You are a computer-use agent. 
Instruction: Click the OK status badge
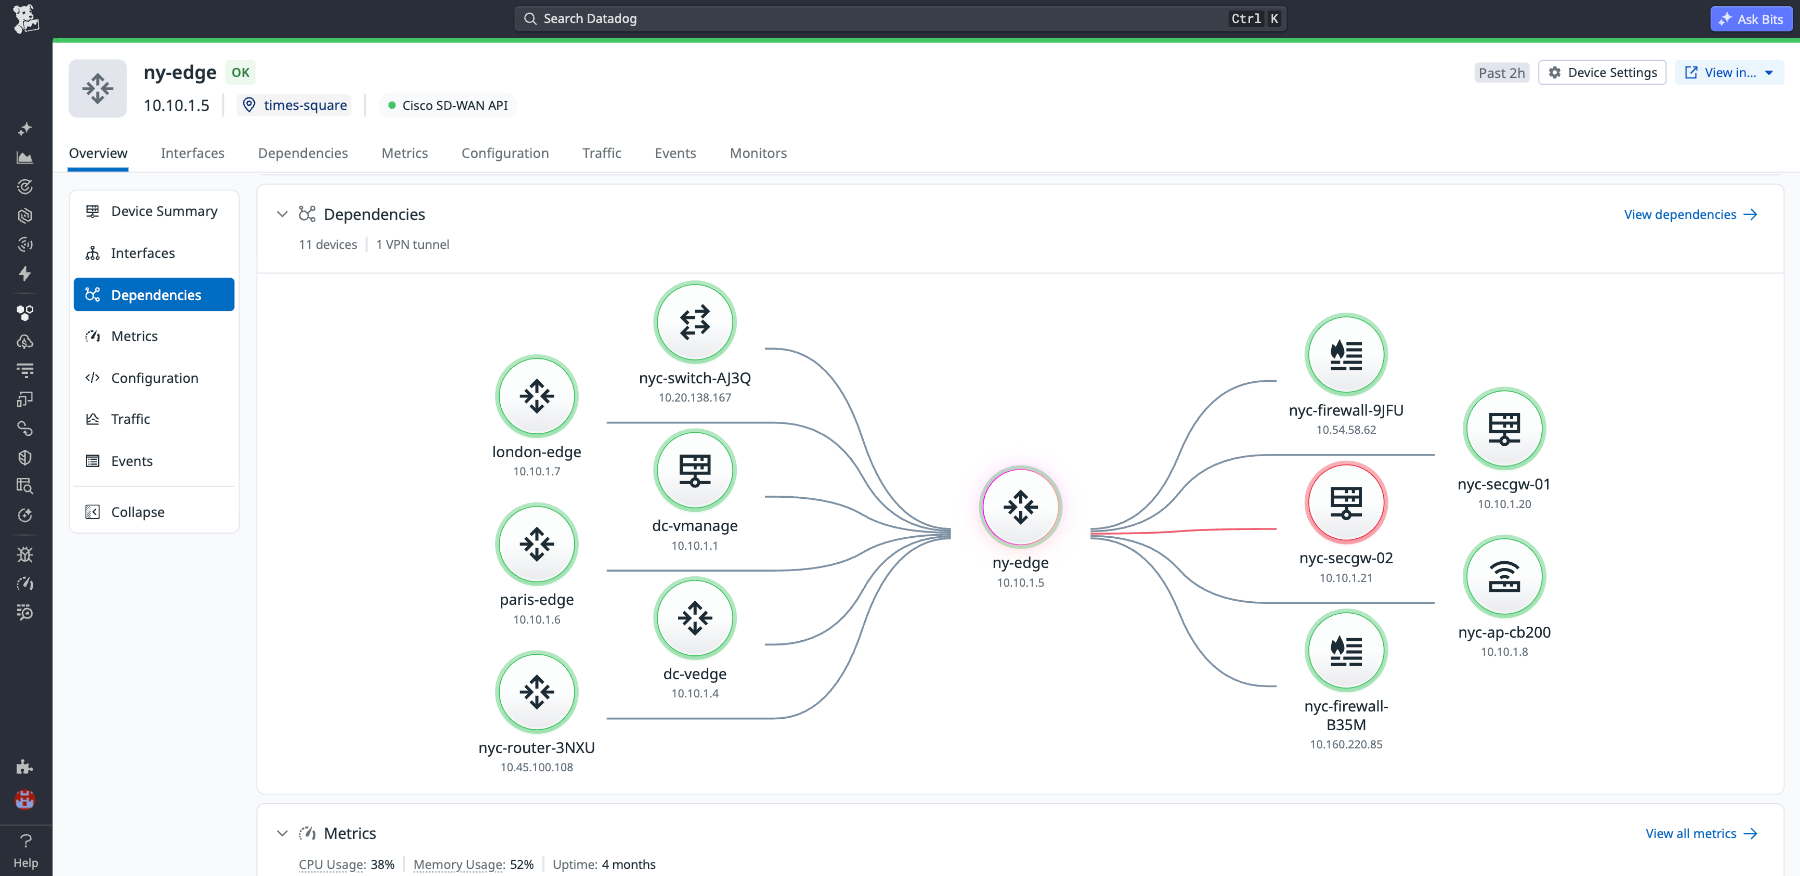pos(241,73)
